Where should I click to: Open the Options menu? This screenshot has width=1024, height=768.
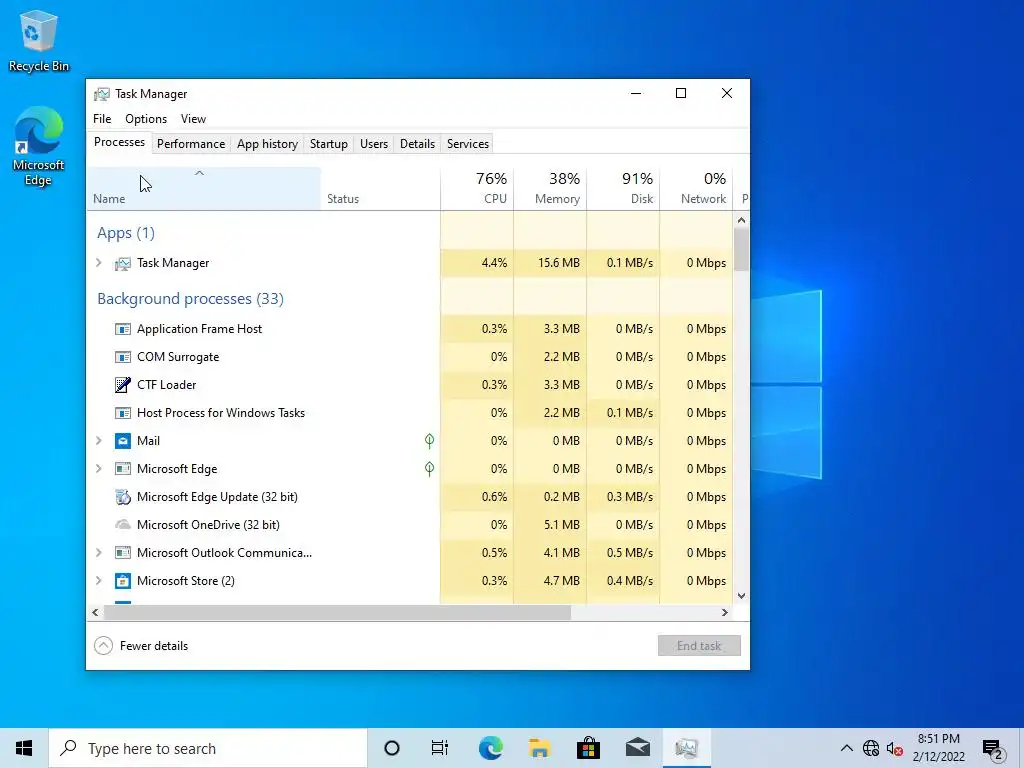tap(146, 119)
